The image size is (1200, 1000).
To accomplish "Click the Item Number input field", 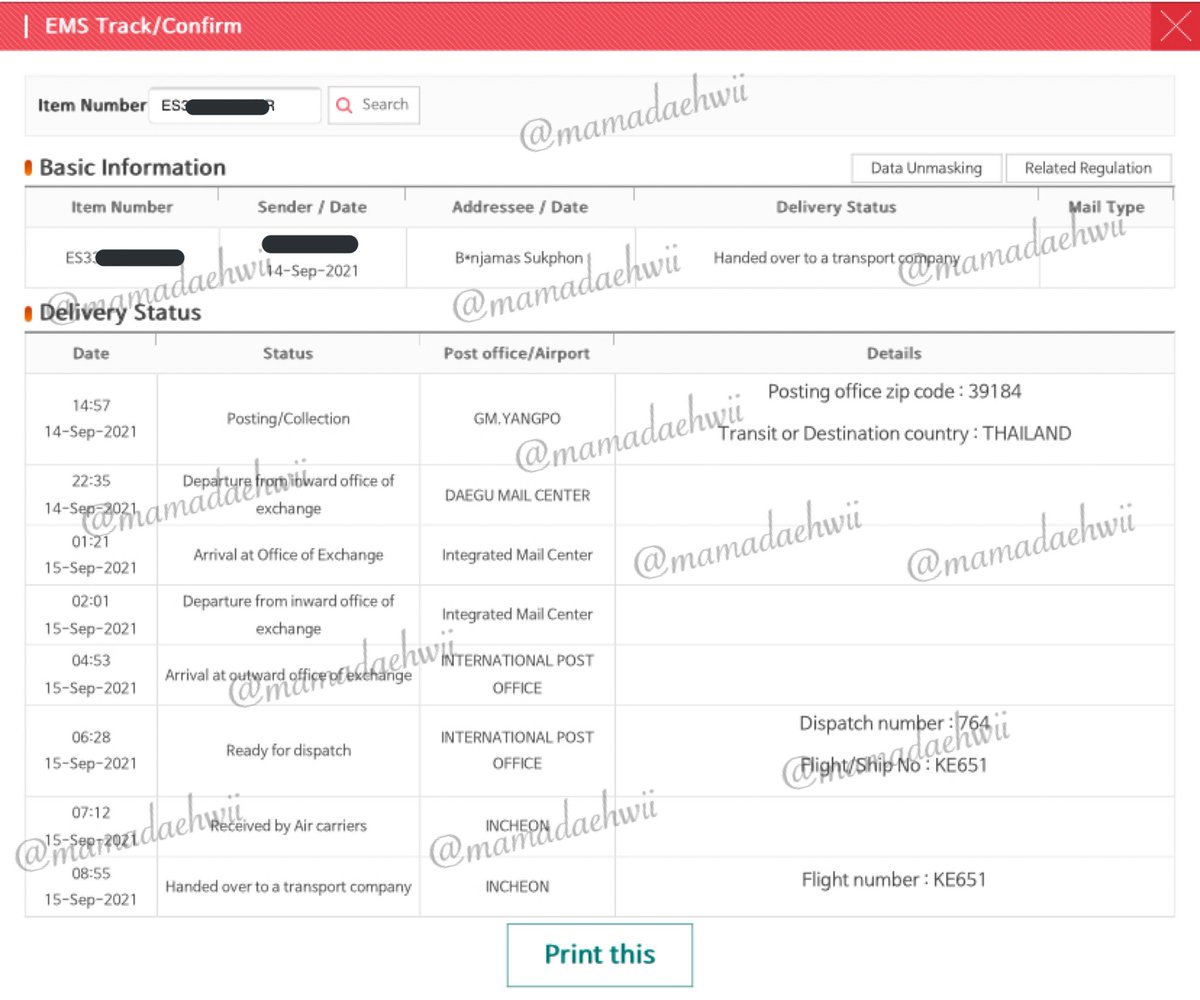I will (235, 105).
